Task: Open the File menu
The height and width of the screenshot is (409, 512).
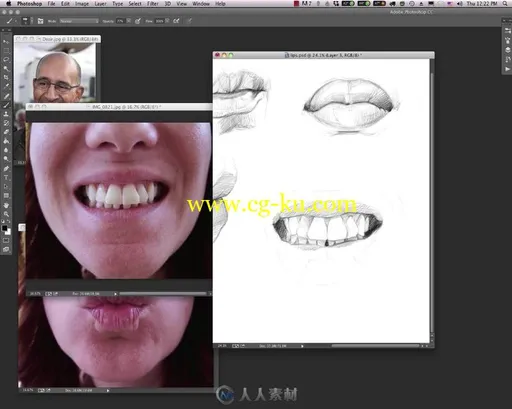Action: [51, 4]
